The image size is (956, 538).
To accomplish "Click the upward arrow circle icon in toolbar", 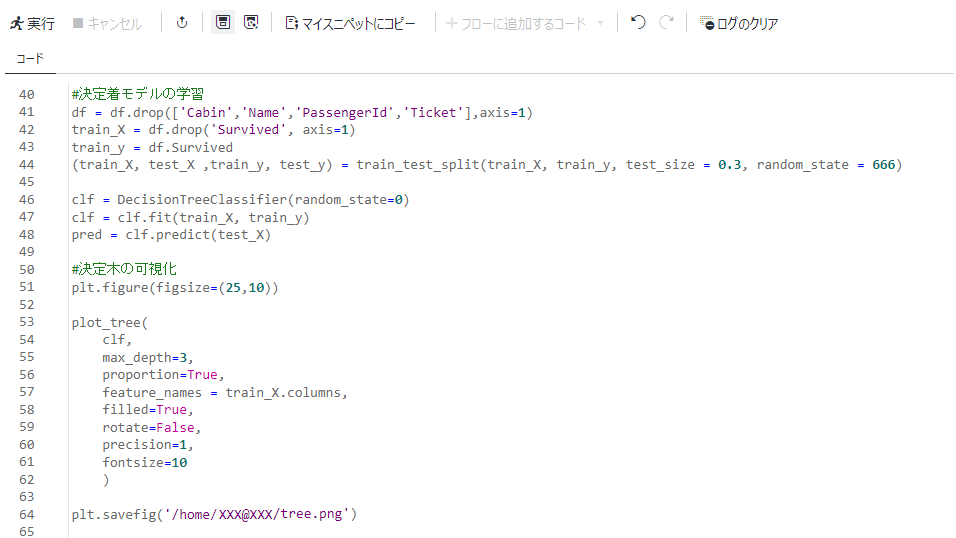I will coord(182,23).
